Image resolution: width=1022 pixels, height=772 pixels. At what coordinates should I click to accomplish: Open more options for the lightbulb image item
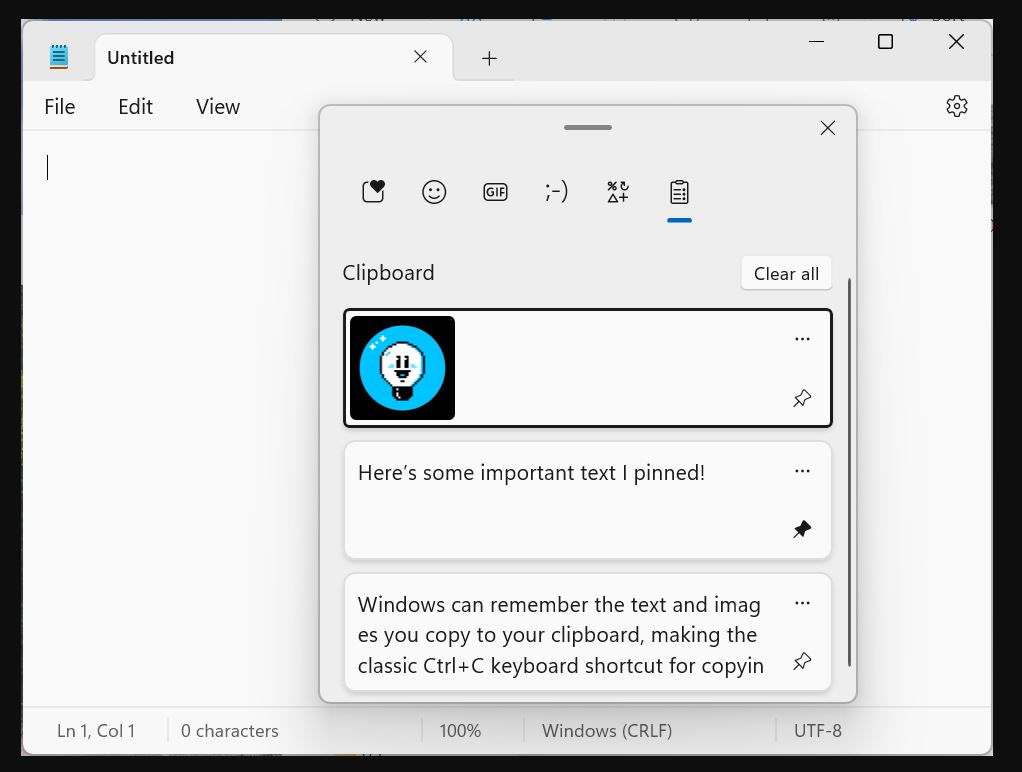802,339
